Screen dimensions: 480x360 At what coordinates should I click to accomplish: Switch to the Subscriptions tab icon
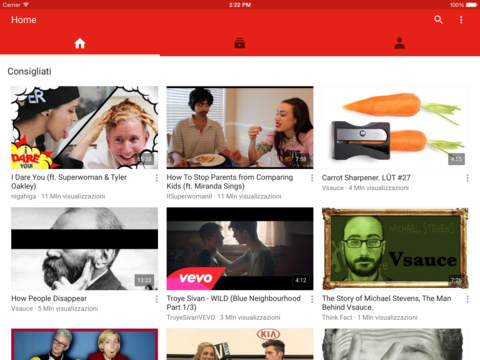click(240, 43)
